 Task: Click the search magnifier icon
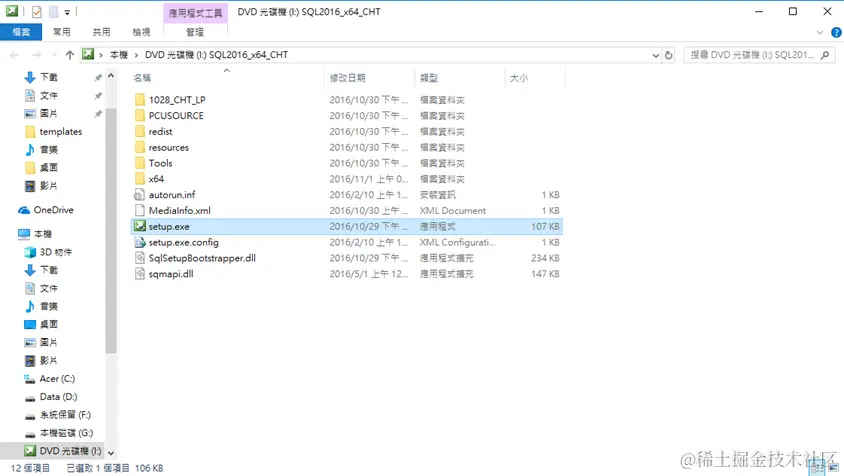[825, 55]
